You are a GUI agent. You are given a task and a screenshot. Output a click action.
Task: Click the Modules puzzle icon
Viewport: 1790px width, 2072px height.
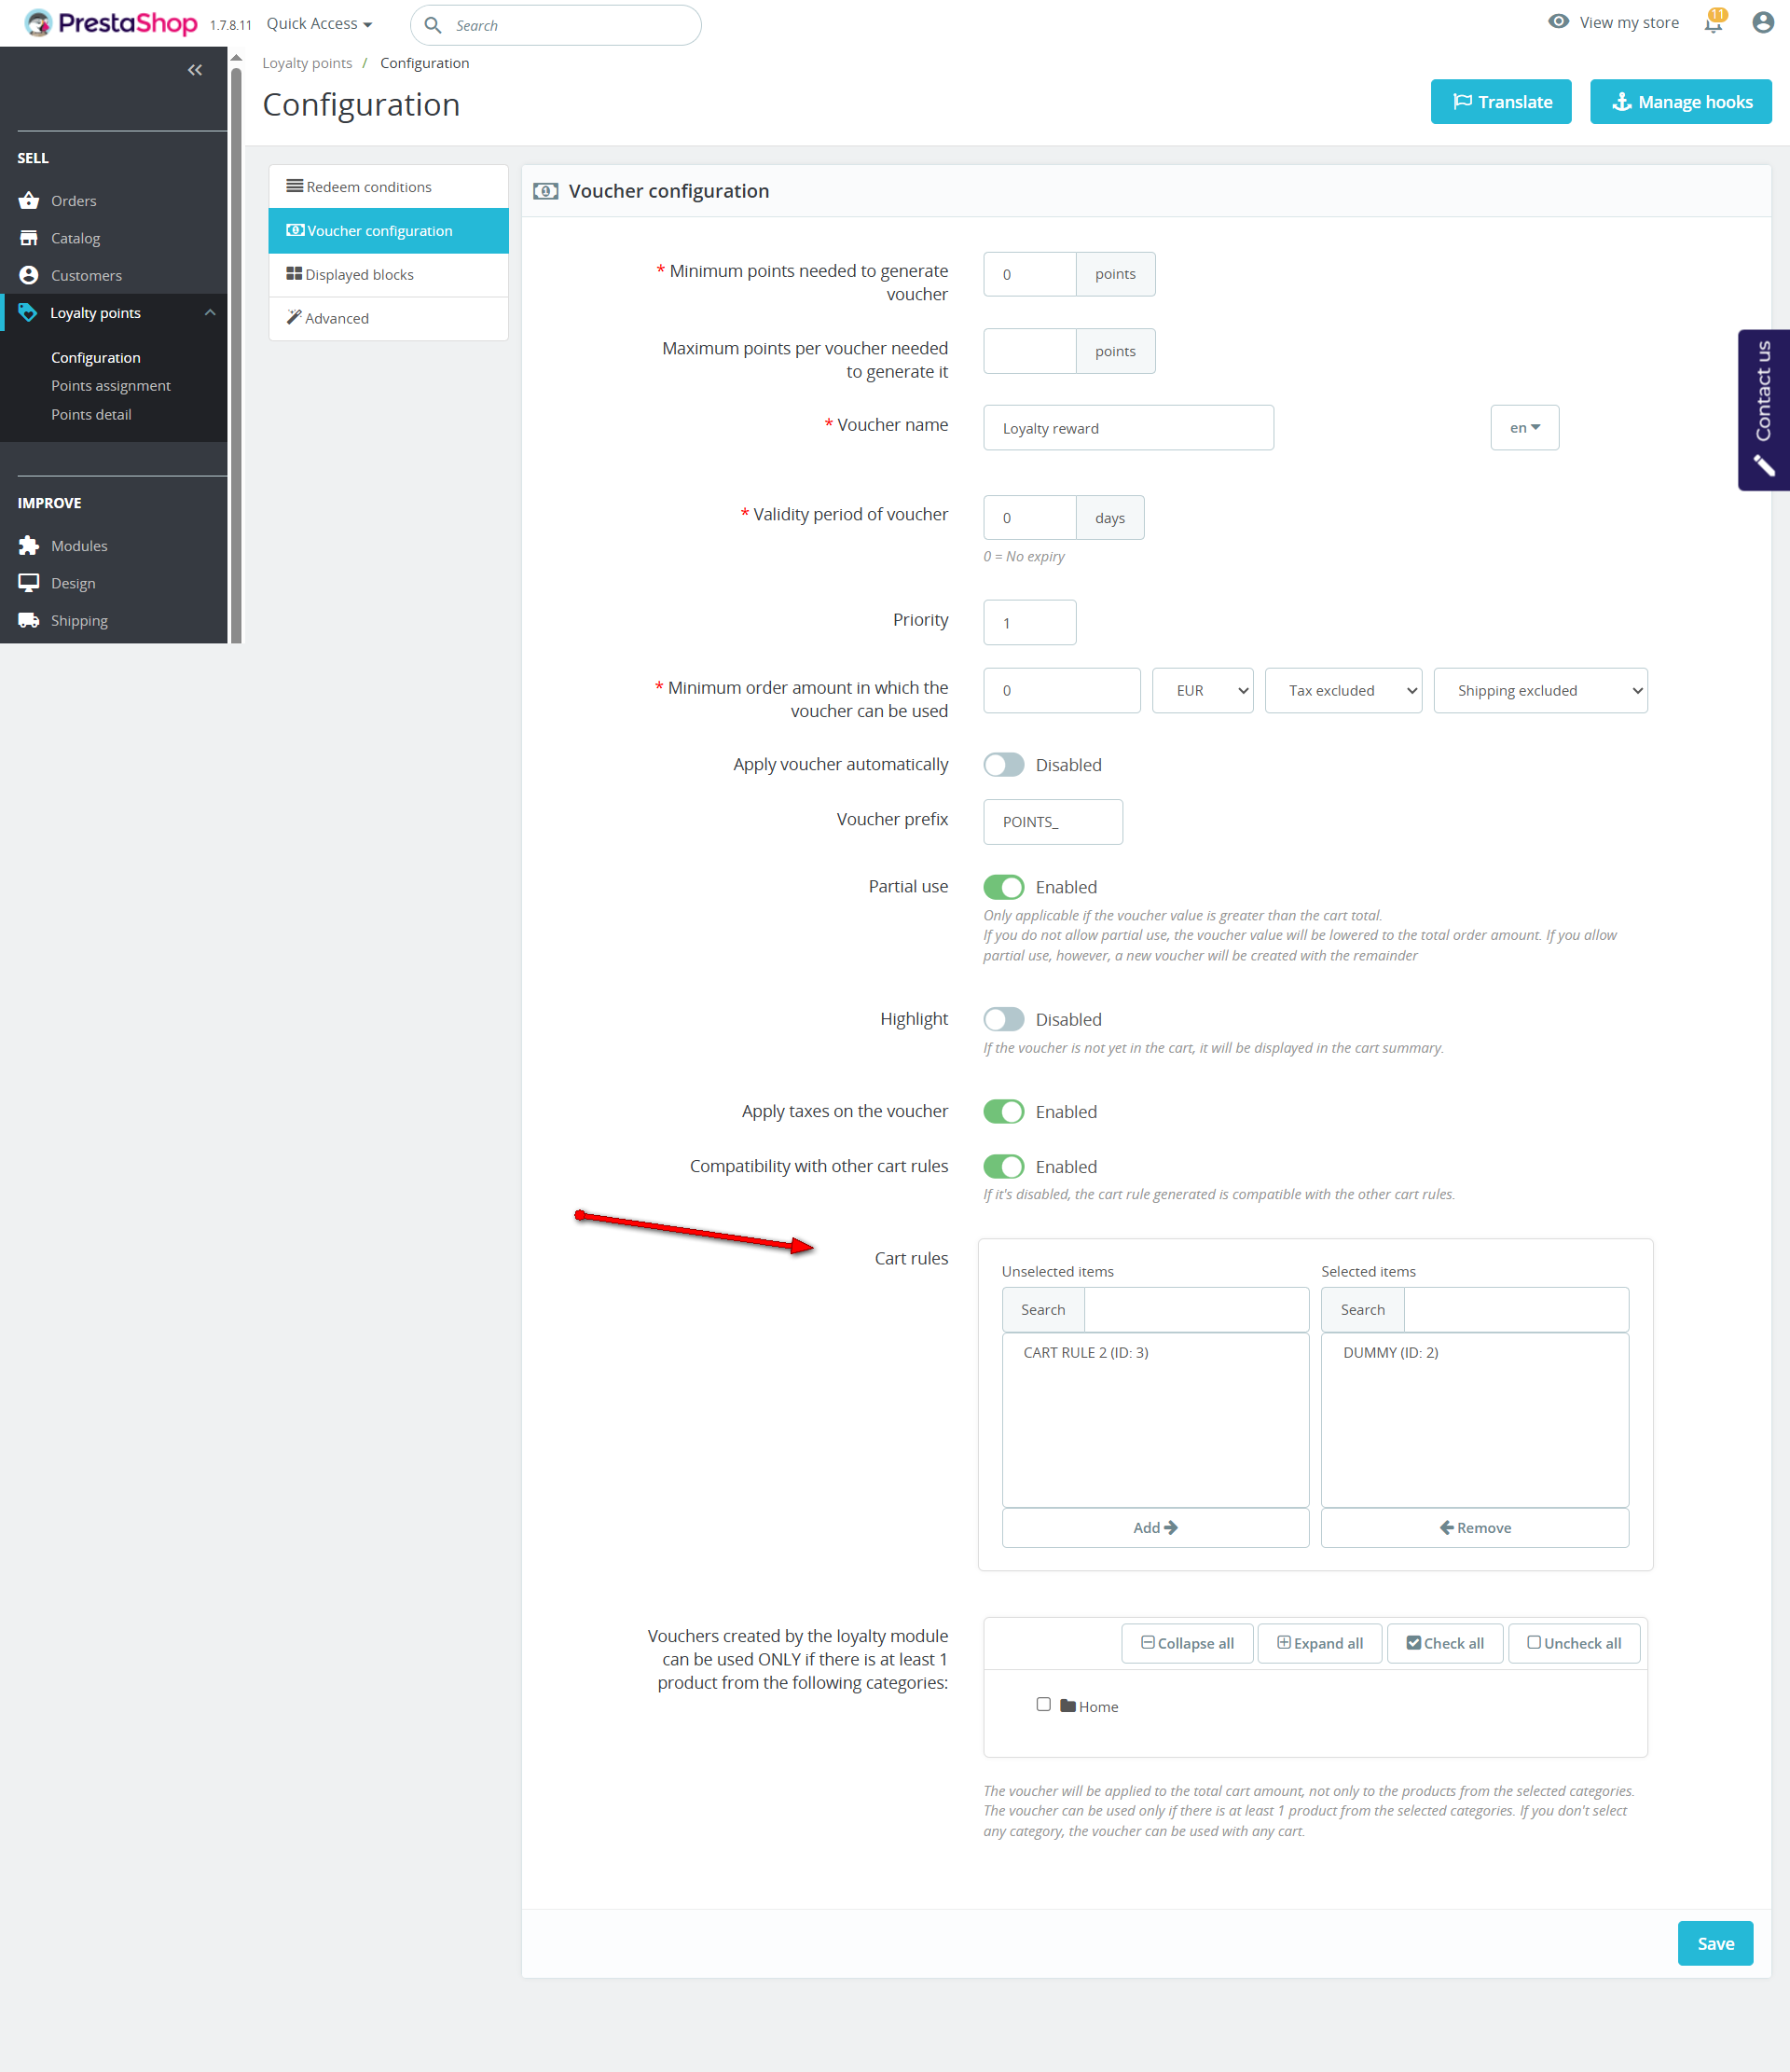click(28, 546)
